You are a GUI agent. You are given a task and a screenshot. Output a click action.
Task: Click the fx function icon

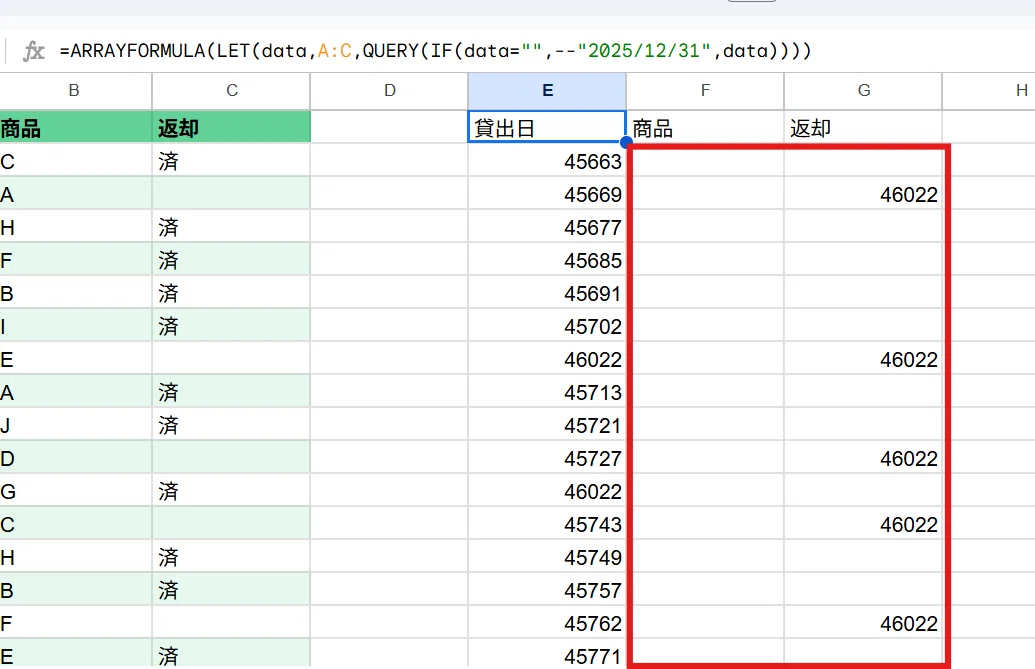tap(34, 51)
